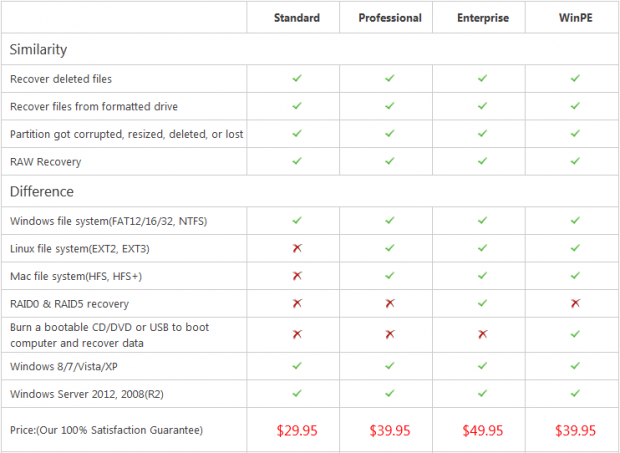Click the $39.95 WinPE price
The width and height of the screenshot is (620, 453).
(575, 430)
